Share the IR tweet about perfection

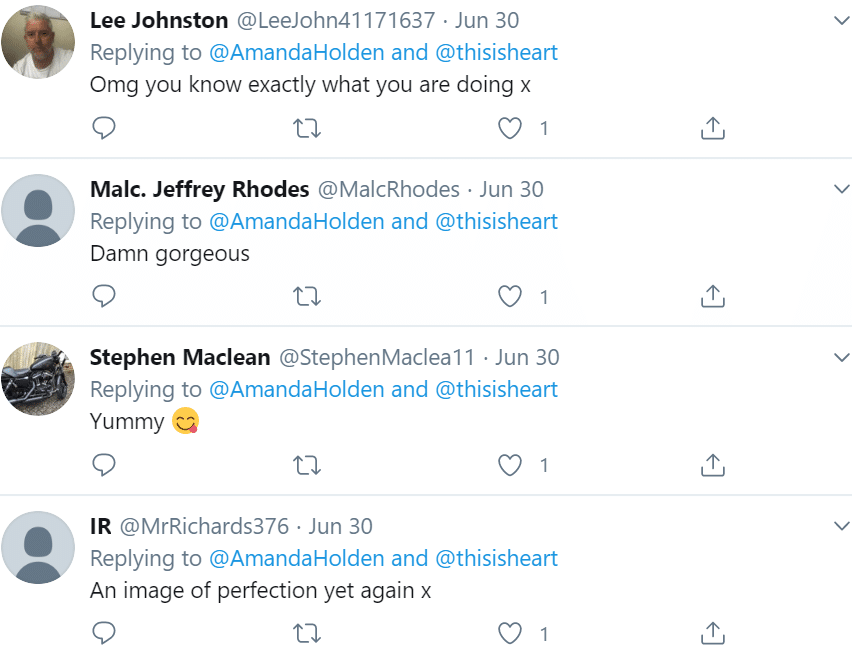click(712, 633)
